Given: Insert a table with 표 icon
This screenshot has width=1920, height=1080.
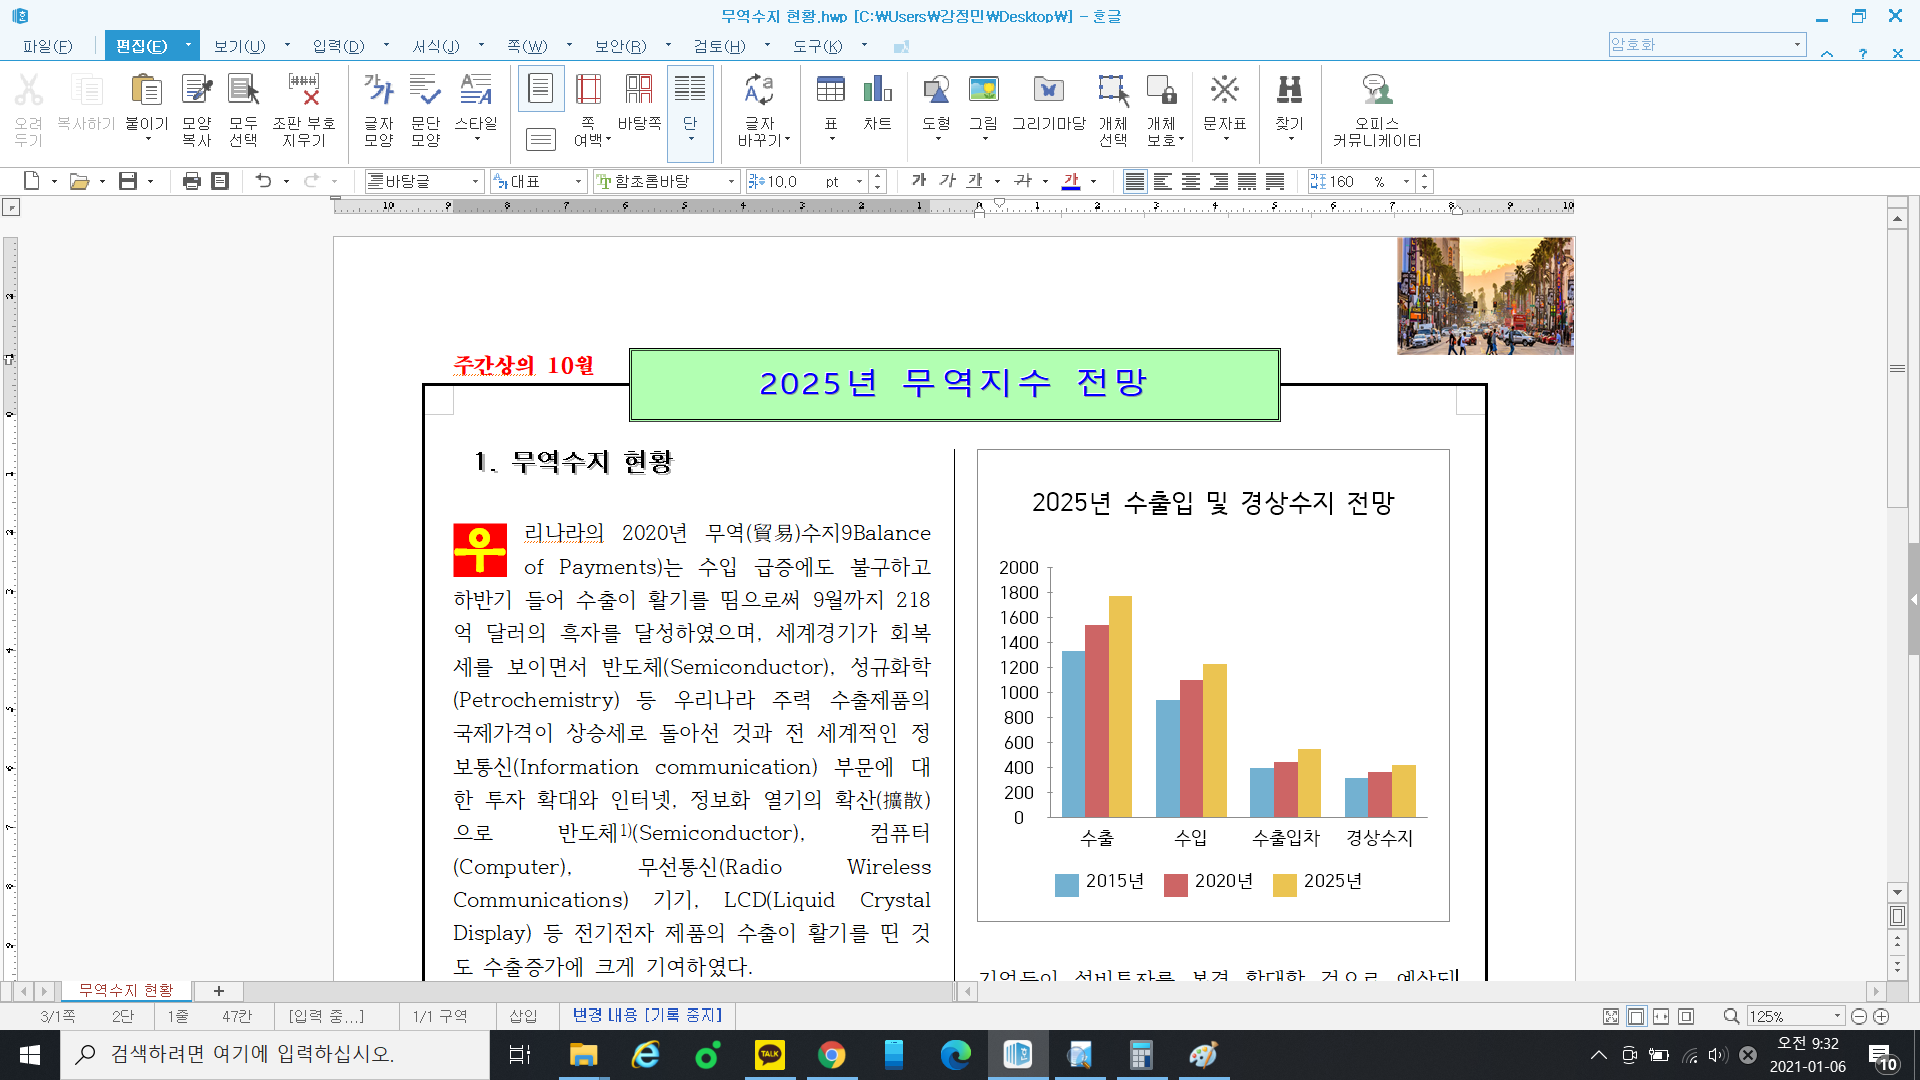Looking at the screenshot, I should 831,90.
